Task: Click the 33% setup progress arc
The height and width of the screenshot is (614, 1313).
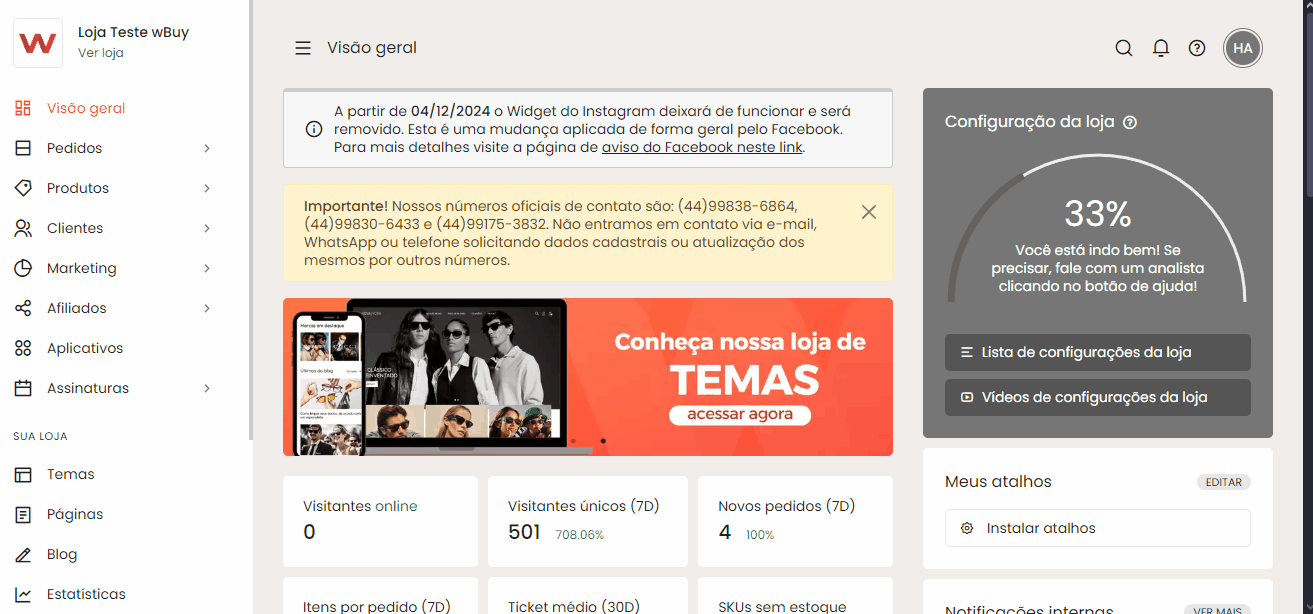Action: click(x=1097, y=214)
